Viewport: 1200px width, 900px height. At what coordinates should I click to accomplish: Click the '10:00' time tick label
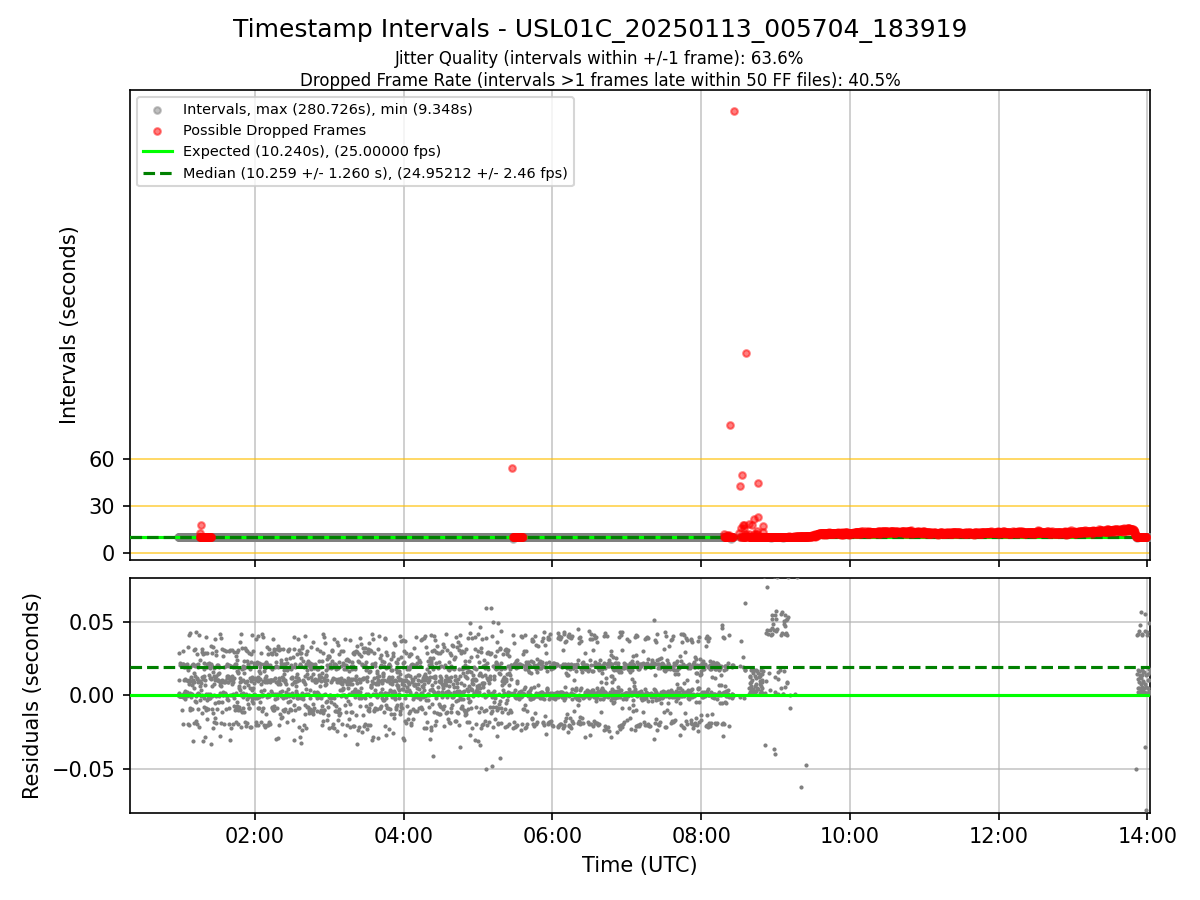coord(850,836)
